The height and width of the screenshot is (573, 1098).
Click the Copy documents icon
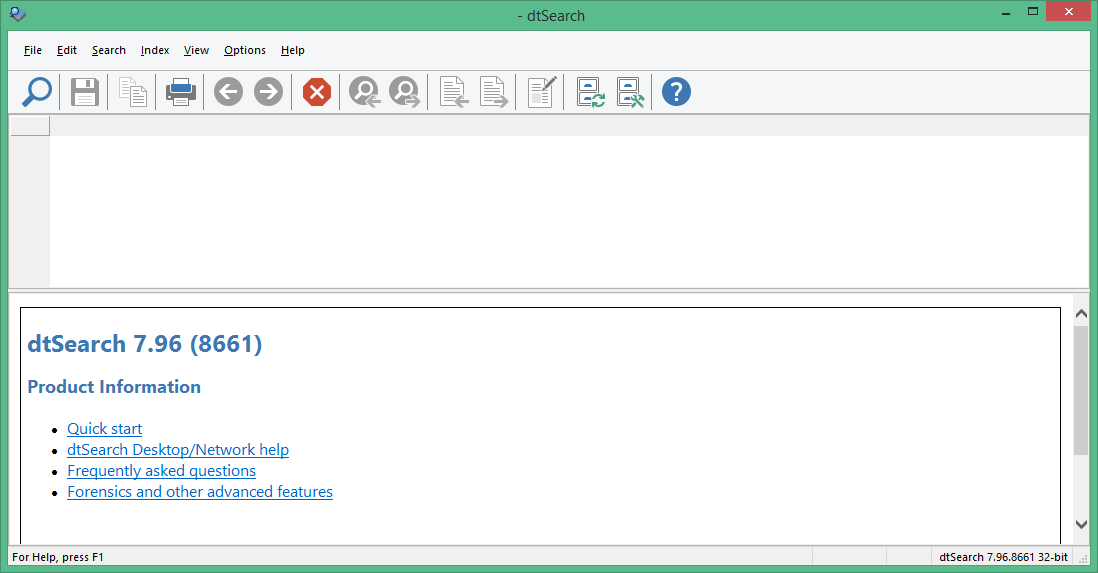point(132,92)
